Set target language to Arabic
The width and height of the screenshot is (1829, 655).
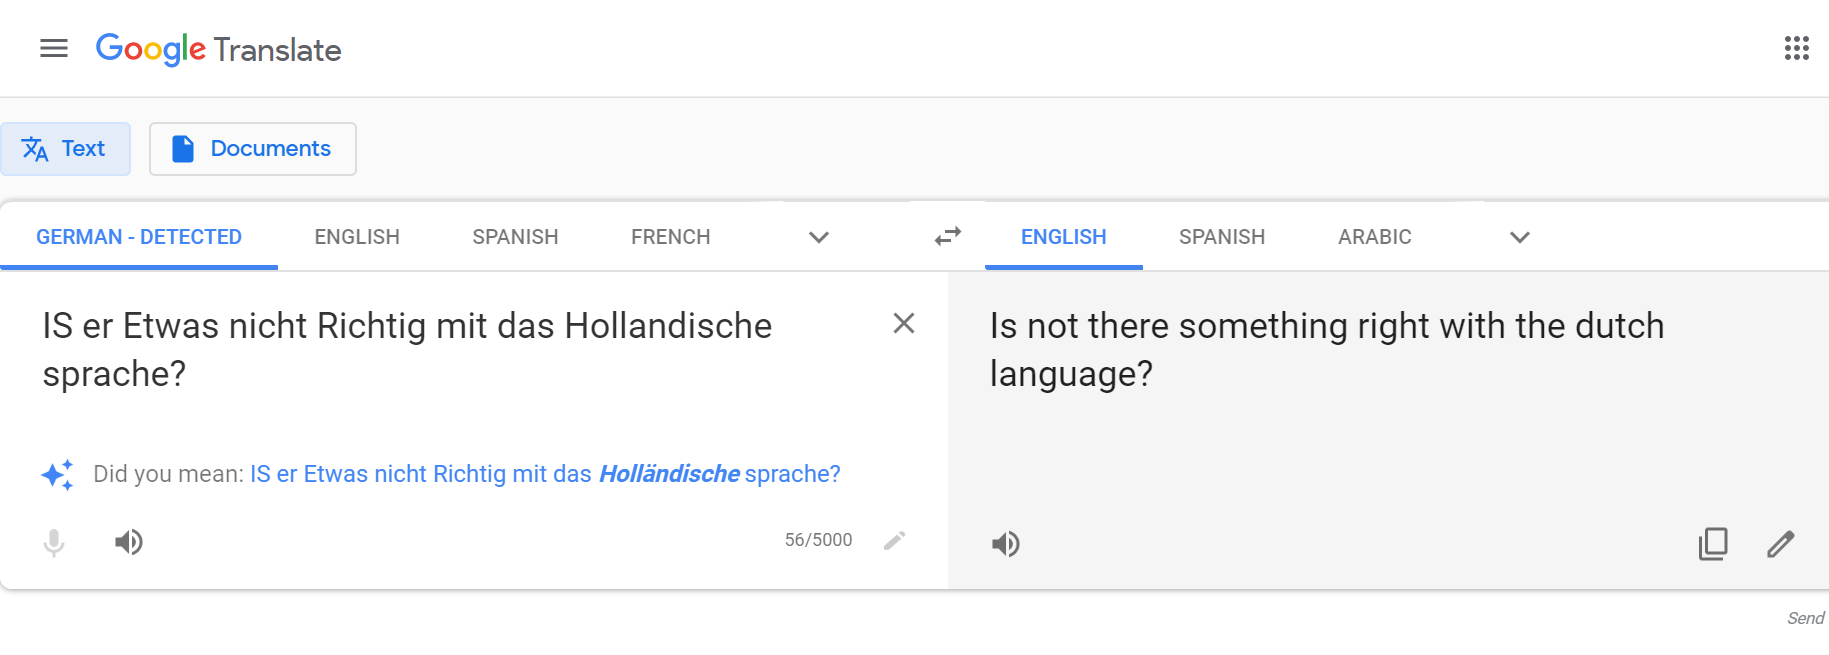coord(1375,237)
